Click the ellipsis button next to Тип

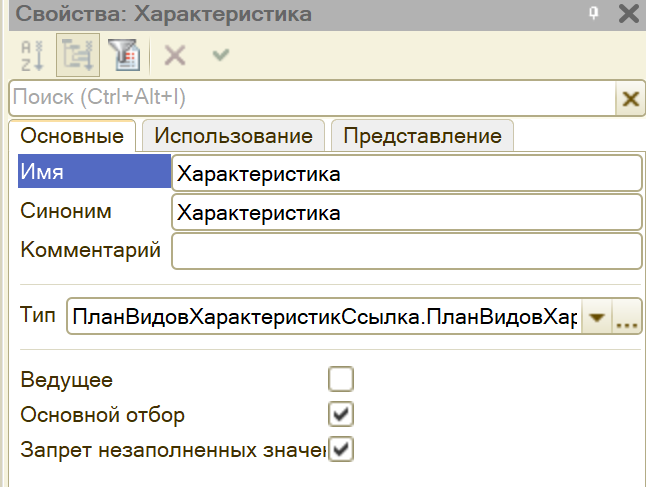tap(627, 318)
